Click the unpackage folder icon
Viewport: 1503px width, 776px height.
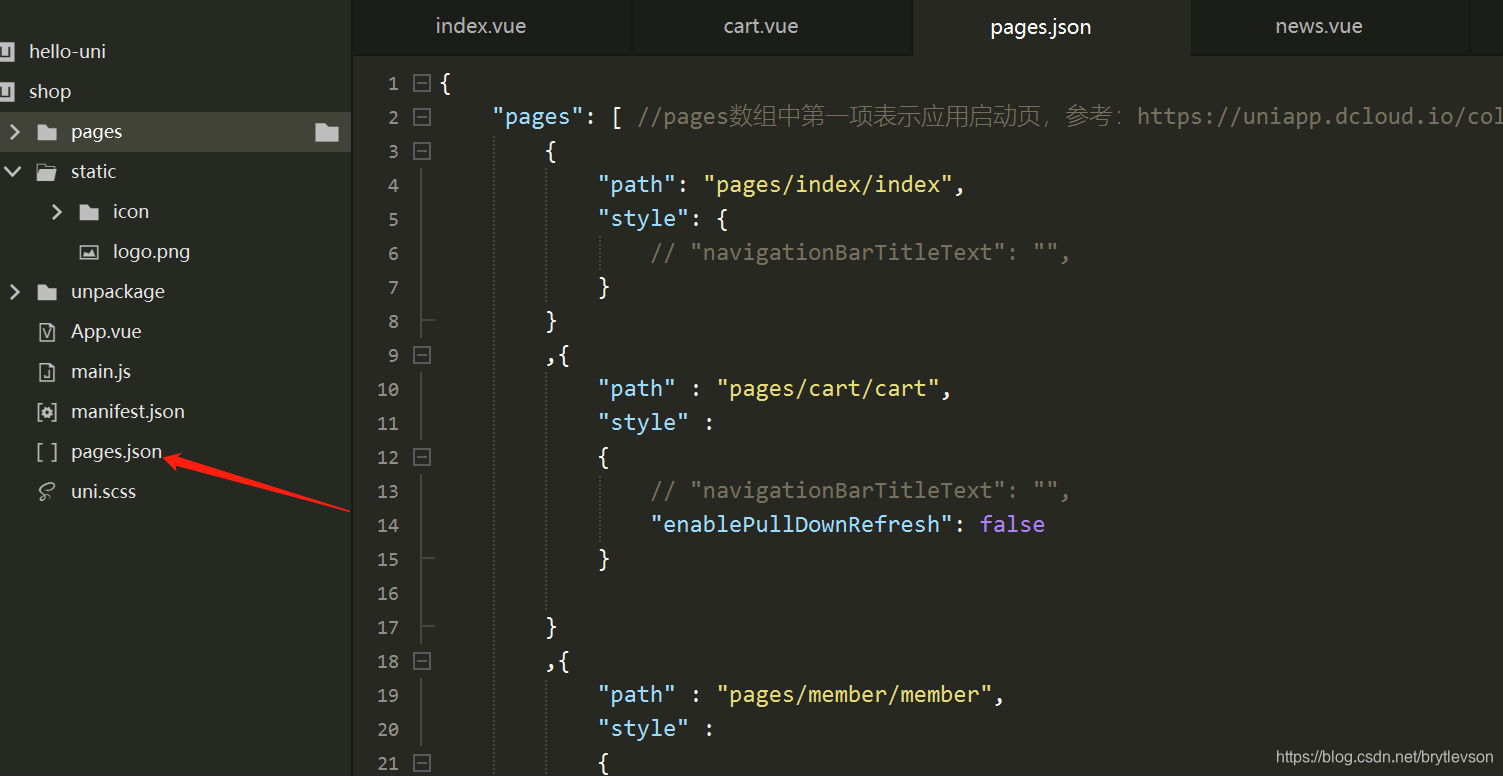click(x=47, y=292)
